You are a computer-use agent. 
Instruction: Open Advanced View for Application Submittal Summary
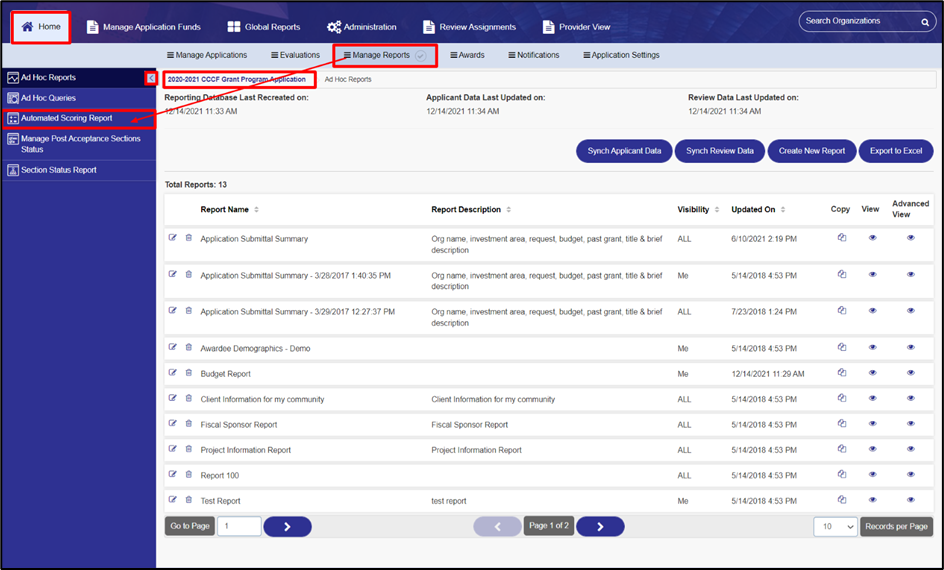click(x=911, y=238)
